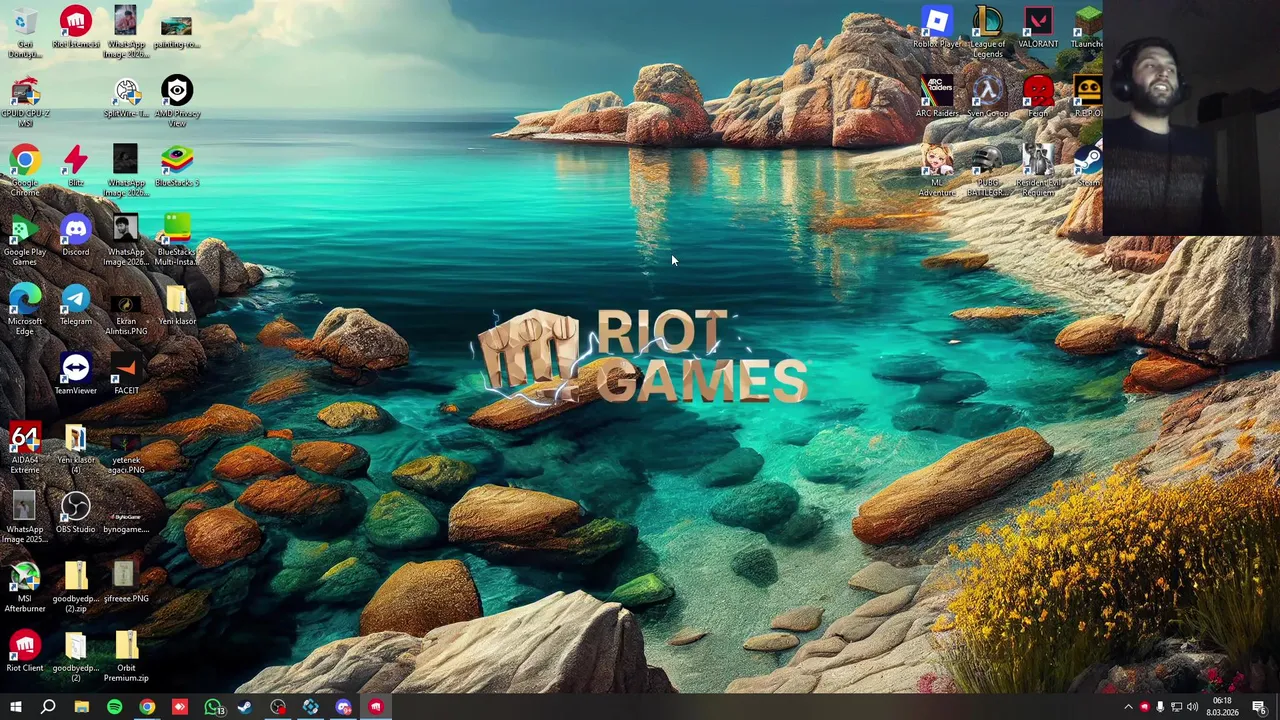Open the TLauncher Minecraft shortcut
The height and width of the screenshot is (720, 1280).
point(1087,28)
